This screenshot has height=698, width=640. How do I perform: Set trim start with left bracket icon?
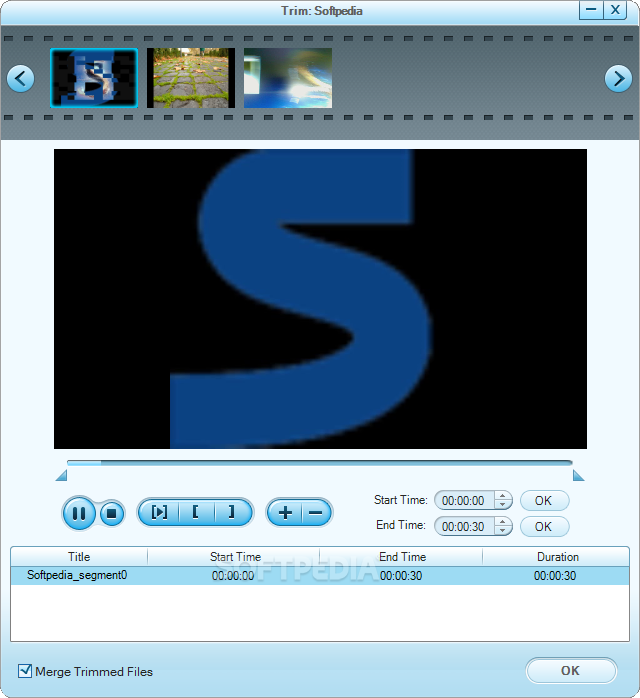tap(196, 512)
